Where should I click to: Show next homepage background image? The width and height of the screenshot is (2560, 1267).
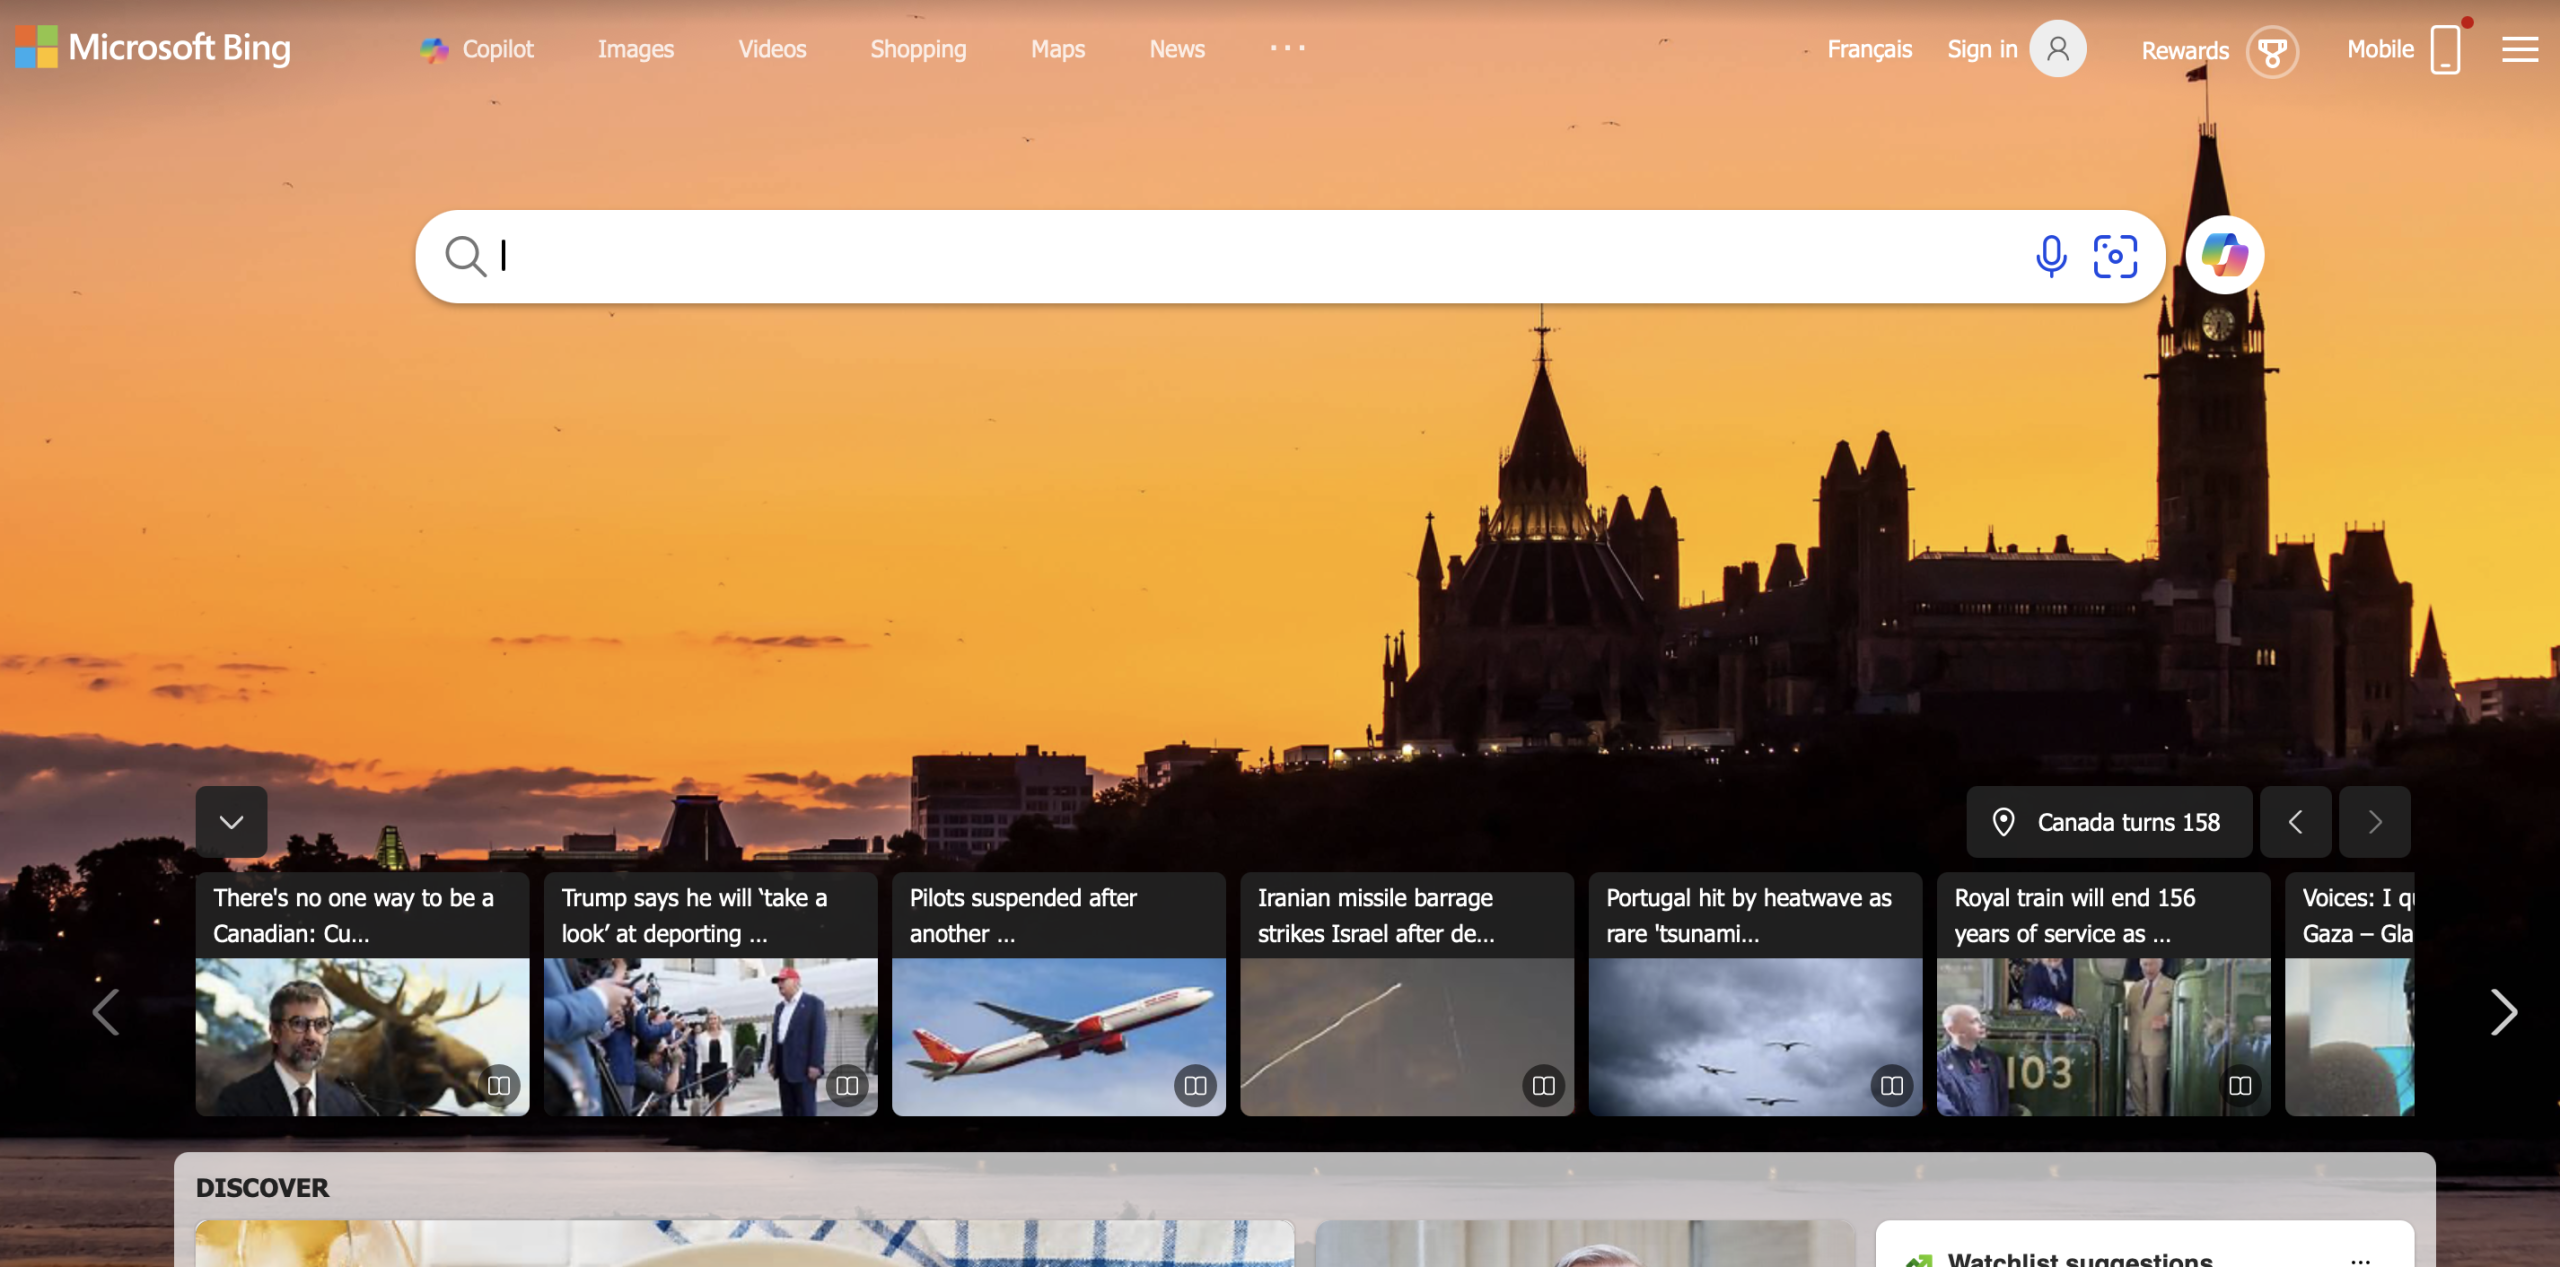coord(2374,822)
